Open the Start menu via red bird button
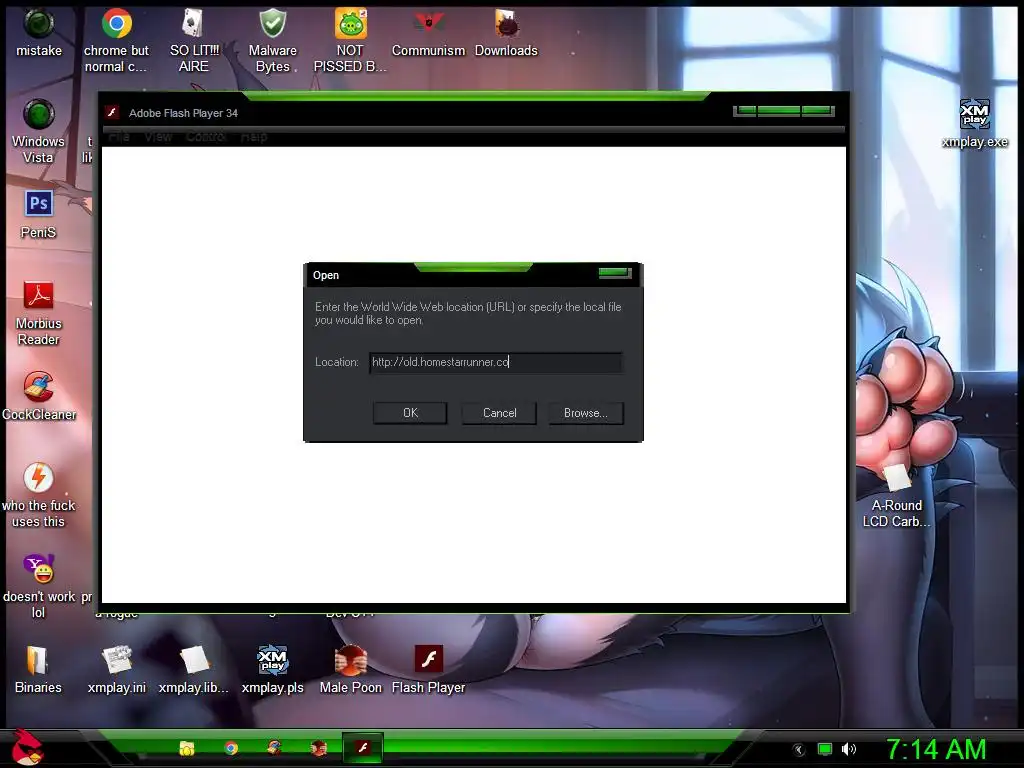Screen dimensions: 1024x768 pyautogui.click(x=27, y=747)
